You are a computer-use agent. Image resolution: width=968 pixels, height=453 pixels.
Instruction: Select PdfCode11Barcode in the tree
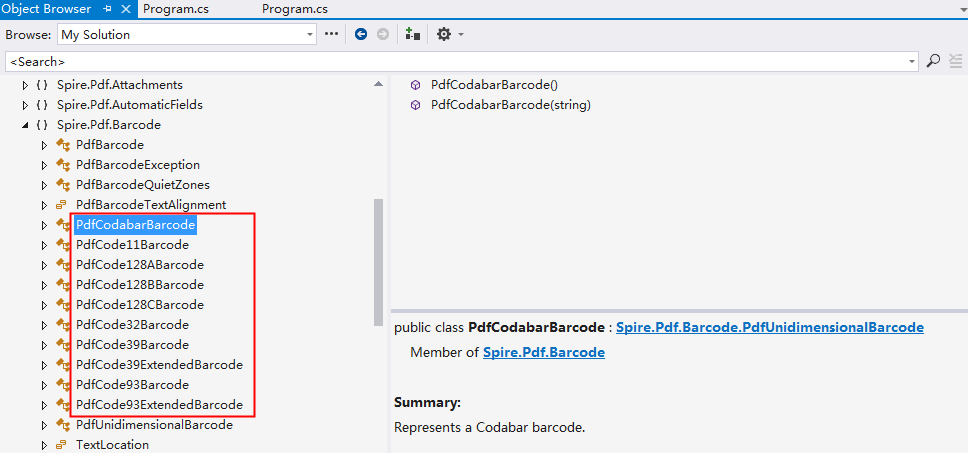click(x=132, y=245)
